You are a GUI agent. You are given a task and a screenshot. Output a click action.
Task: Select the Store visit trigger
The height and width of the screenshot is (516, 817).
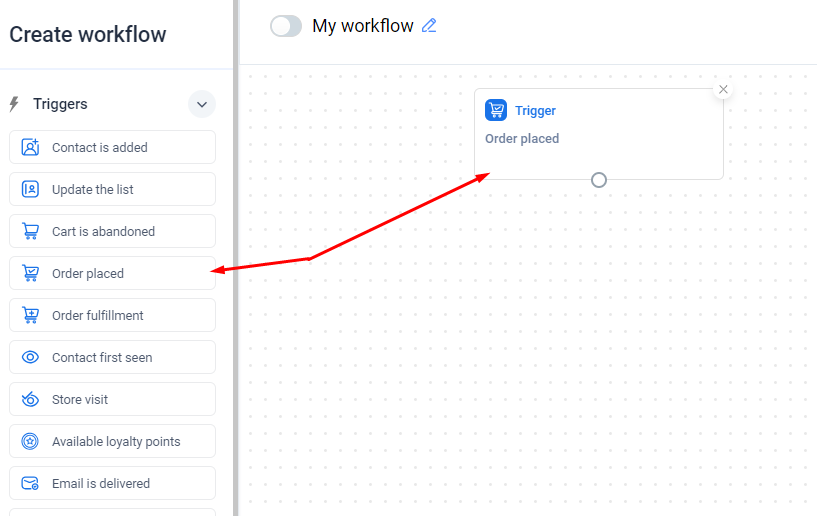pos(113,399)
